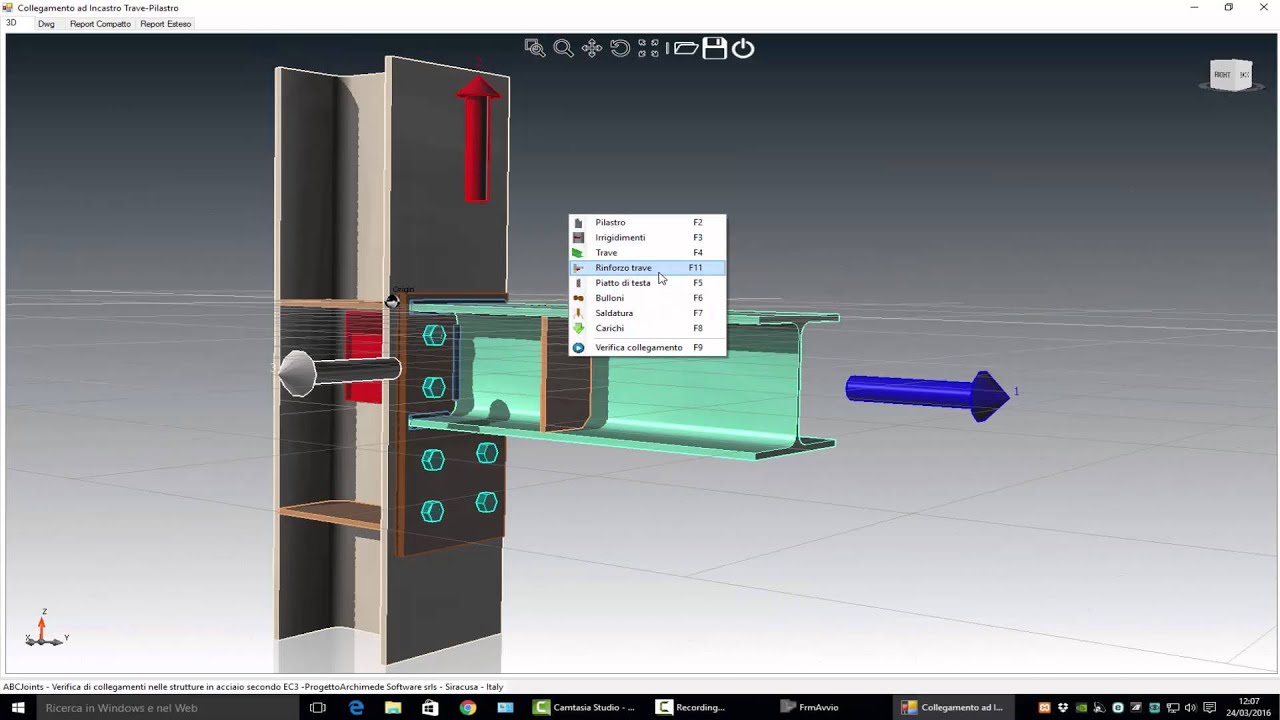Click the blue horizontal load arrow

pyautogui.click(x=927, y=393)
